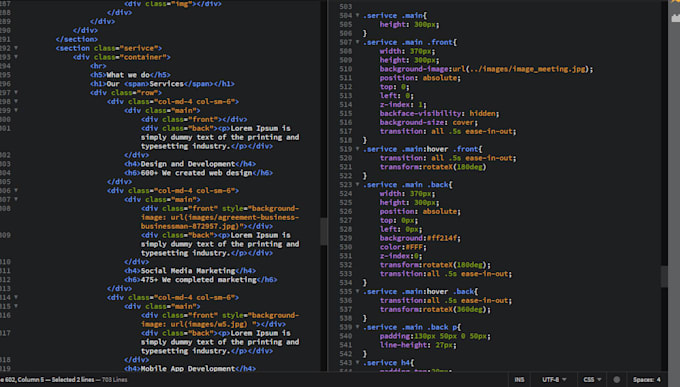
Task: Collapse the section class="serivce" fold arrow
Action: click(16, 48)
